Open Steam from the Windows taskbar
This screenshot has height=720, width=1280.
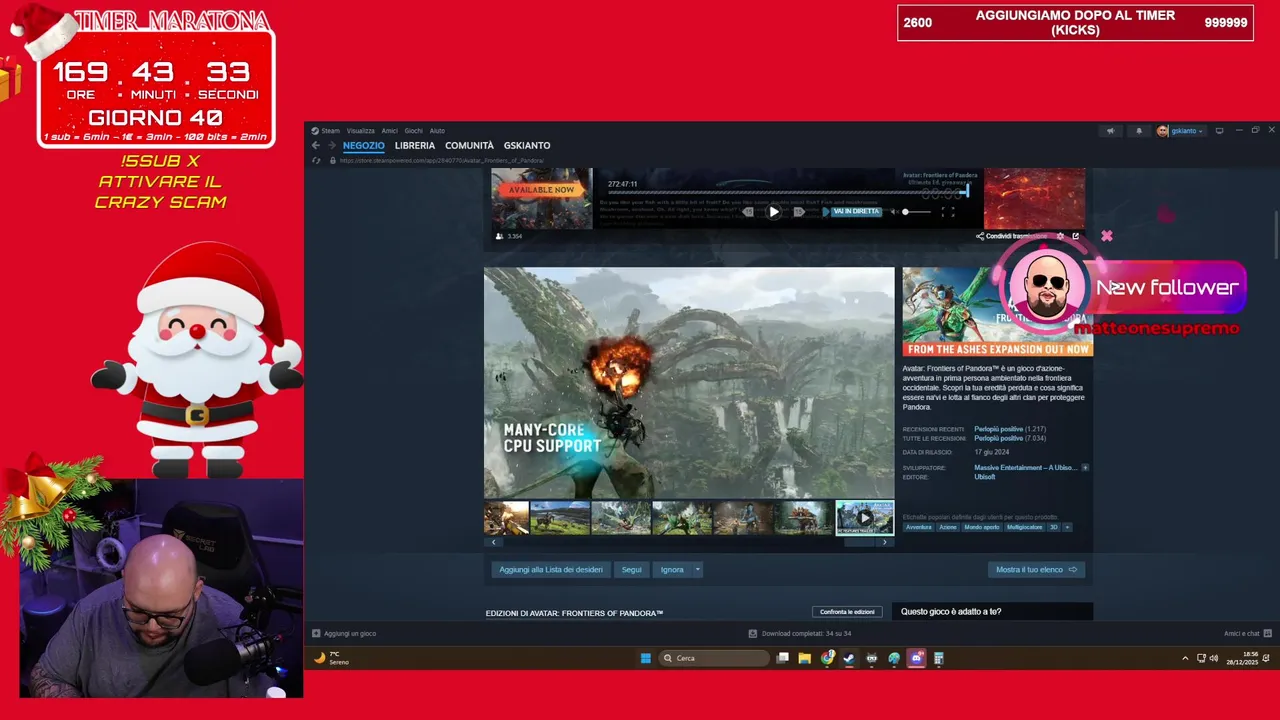tap(848, 658)
